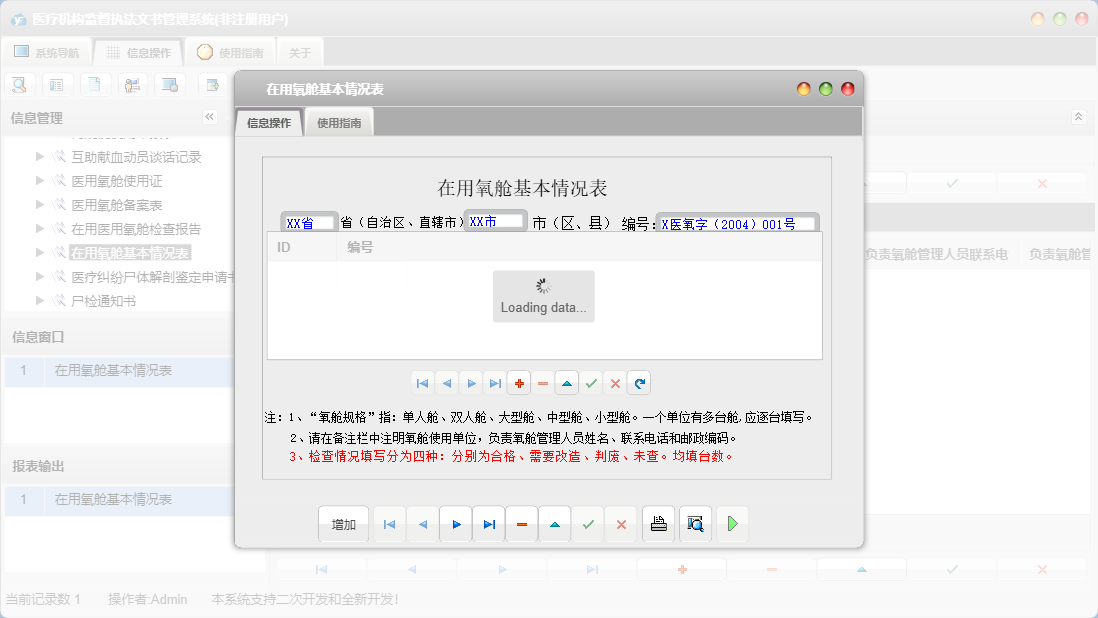Confirm changes with the green checkmark icon
Screen dimensions: 1098x618
[590, 382]
